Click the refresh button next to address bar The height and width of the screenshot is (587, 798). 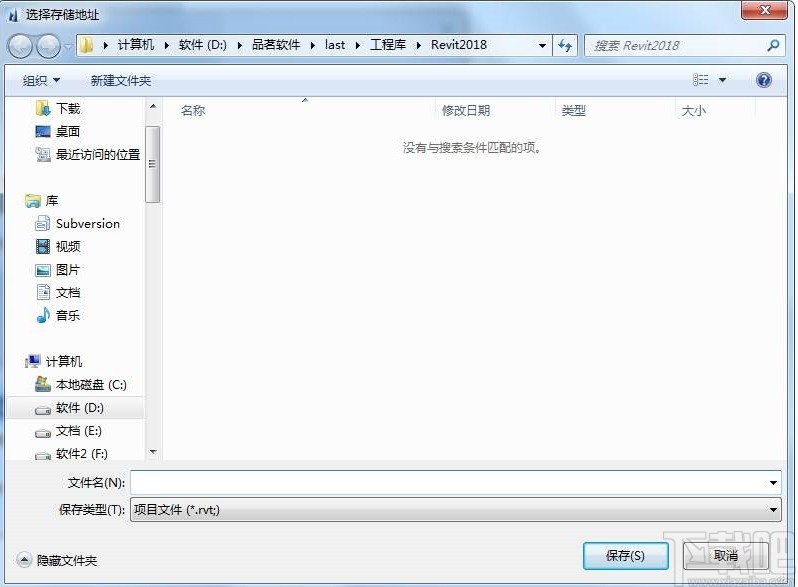click(x=565, y=46)
